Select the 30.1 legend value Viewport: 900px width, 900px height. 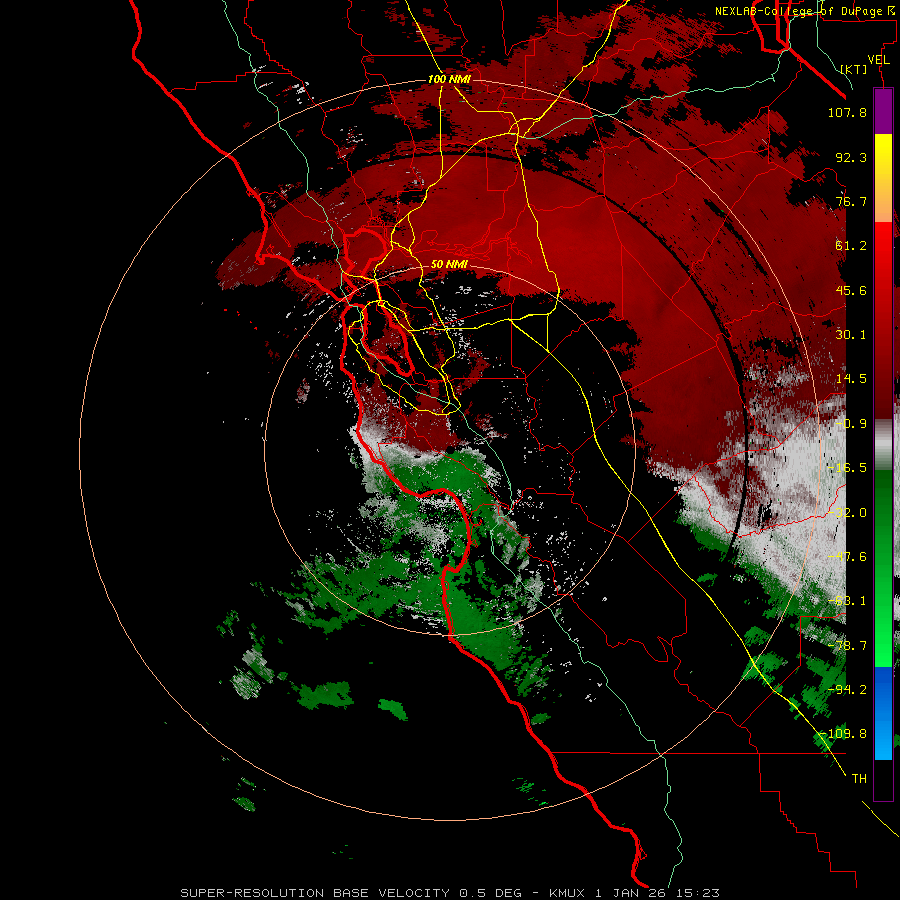(x=851, y=335)
